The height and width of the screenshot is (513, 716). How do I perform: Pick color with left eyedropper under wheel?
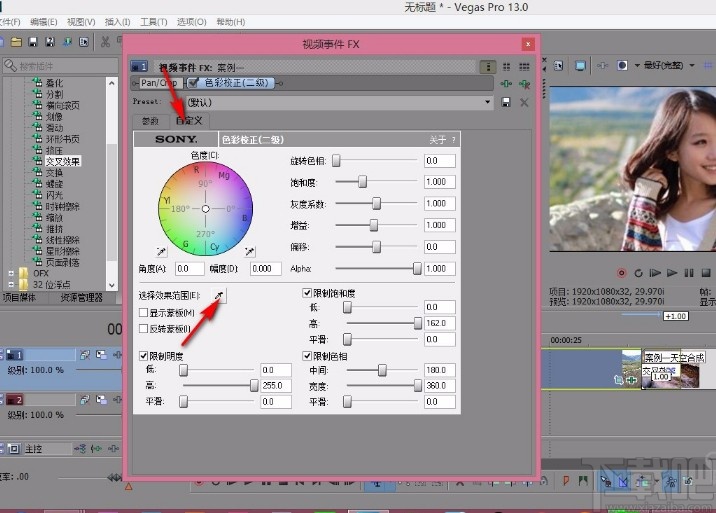[161, 250]
